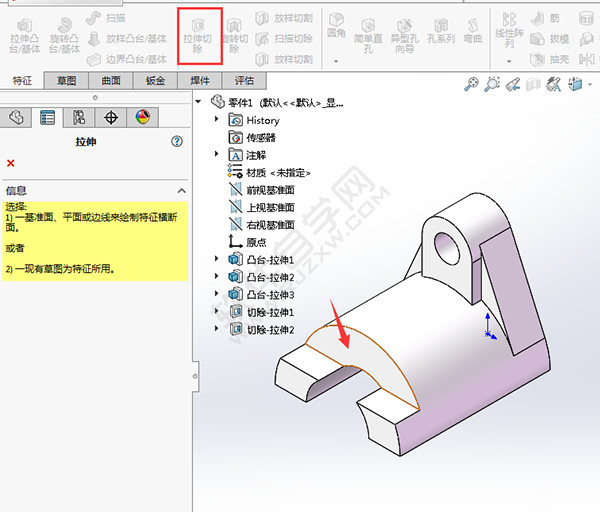Open help for the 拉伸 PropertyManager
The width and height of the screenshot is (600, 512).
click(x=177, y=142)
